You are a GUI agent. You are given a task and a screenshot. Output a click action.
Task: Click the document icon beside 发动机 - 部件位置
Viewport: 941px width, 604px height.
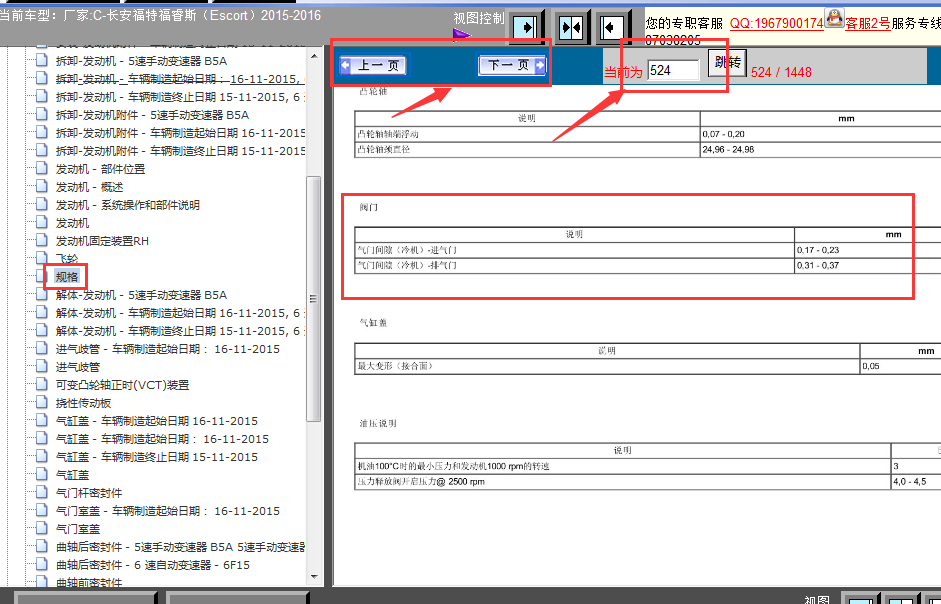tap(41, 168)
